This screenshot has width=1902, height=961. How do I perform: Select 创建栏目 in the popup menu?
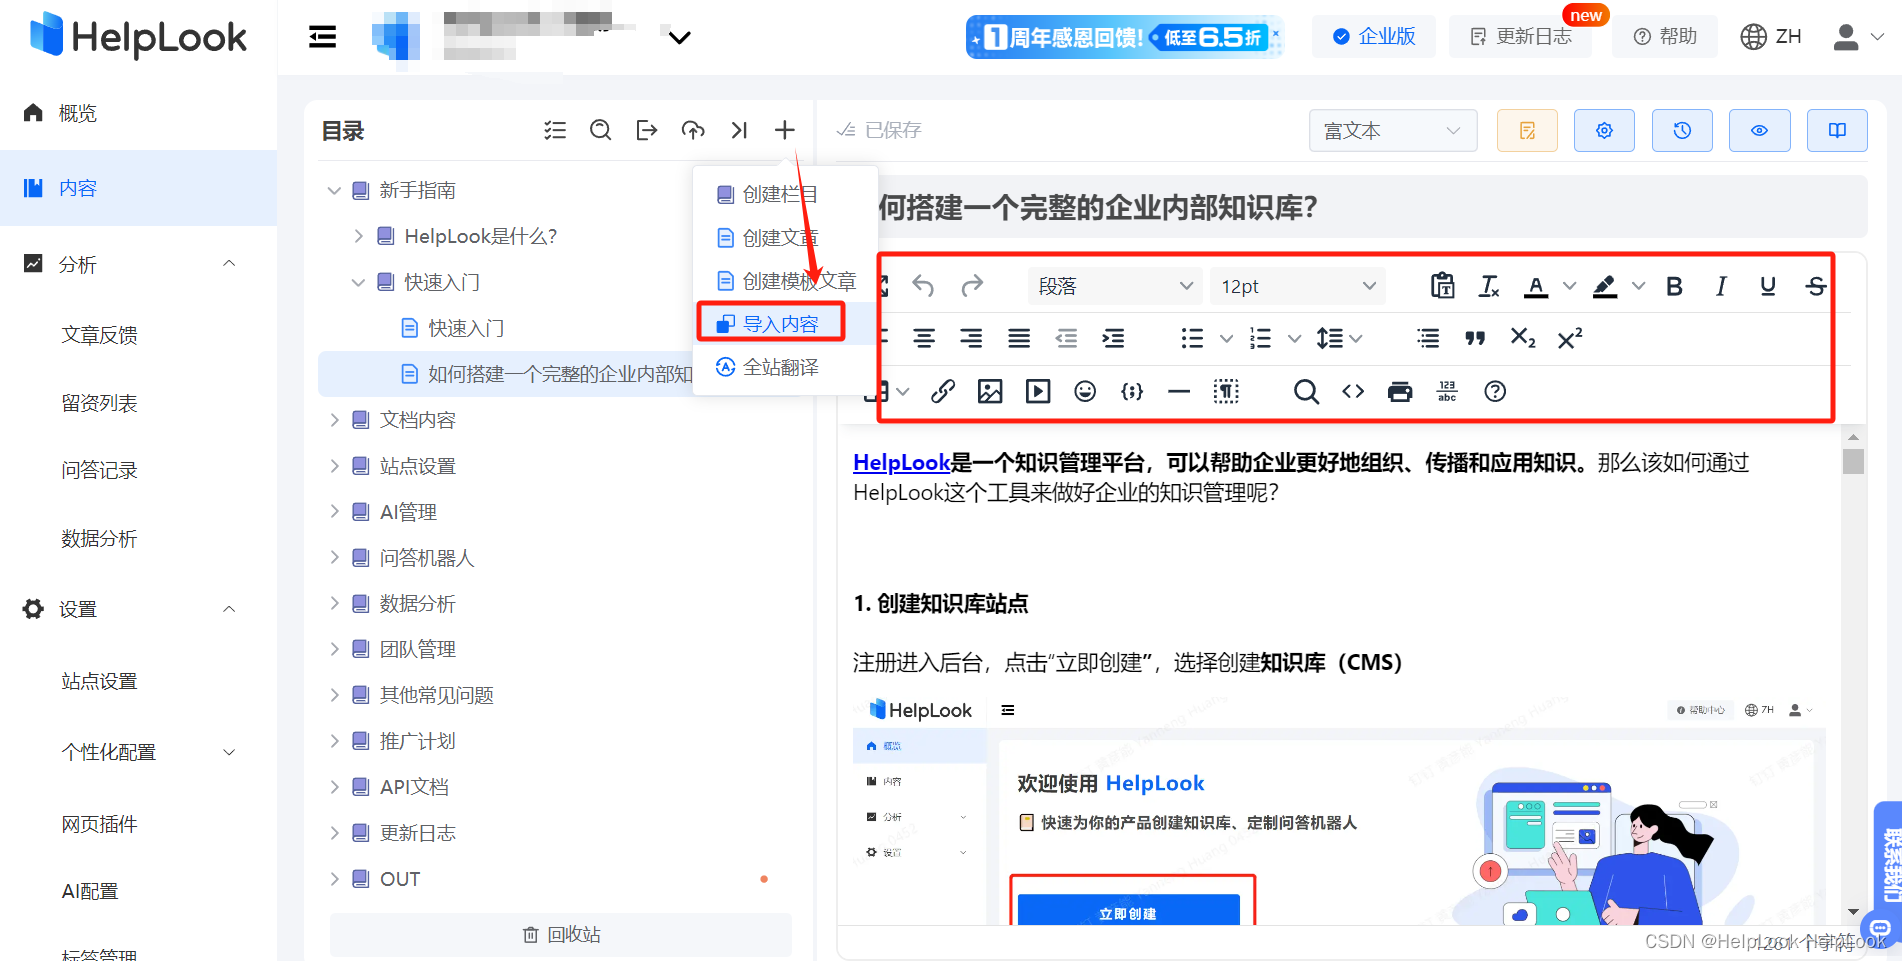[x=780, y=194]
